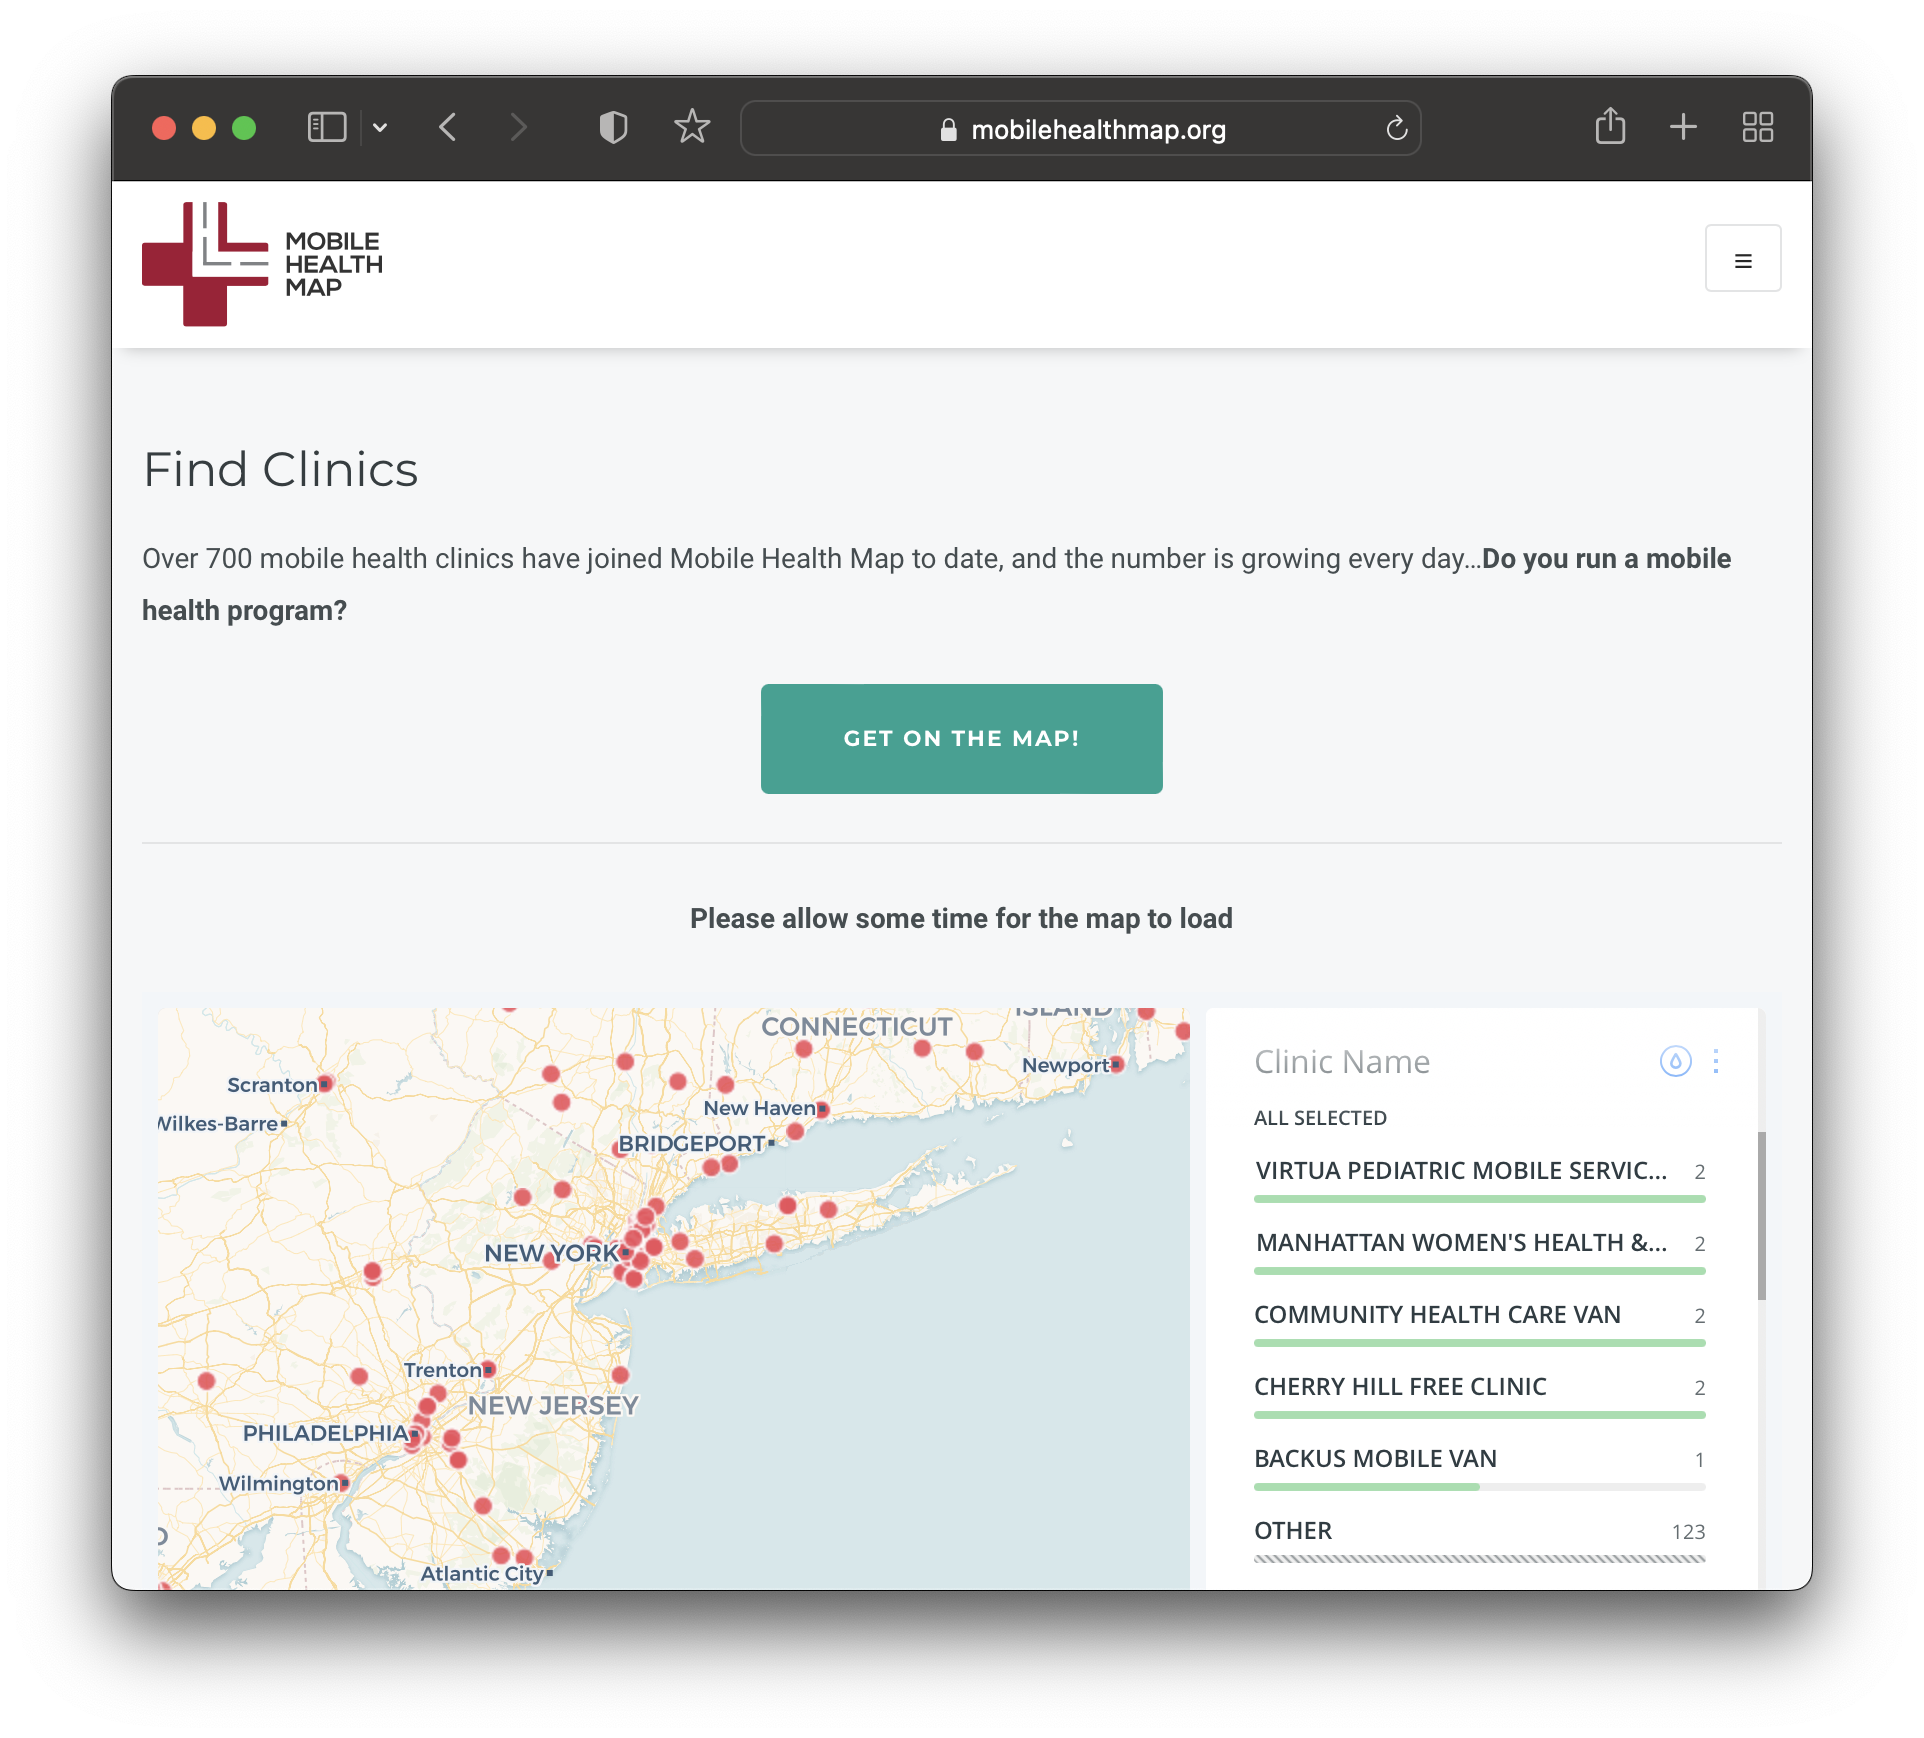Image resolution: width=1924 pixels, height=1738 pixels.
Task: Toggle the Clinic Name auto-style droplet icon
Action: pos(1675,1061)
